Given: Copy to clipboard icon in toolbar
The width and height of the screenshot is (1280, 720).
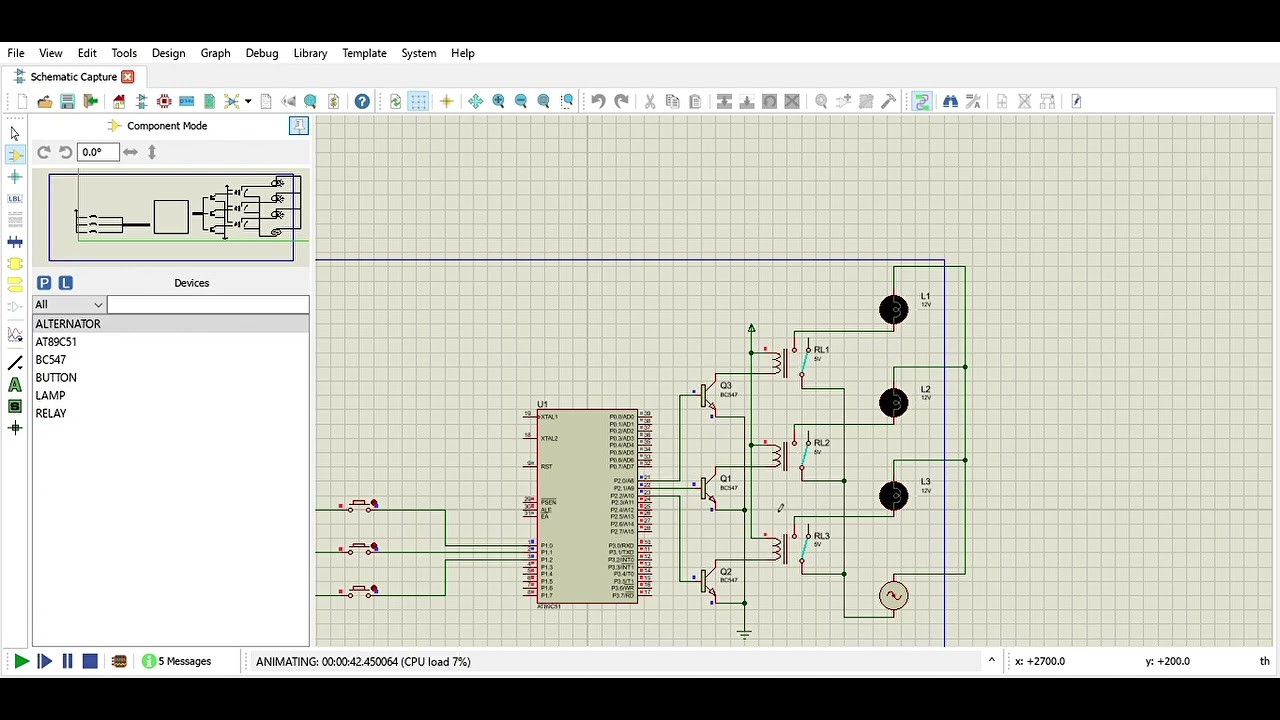Looking at the screenshot, I should pyautogui.click(x=672, y=101).
